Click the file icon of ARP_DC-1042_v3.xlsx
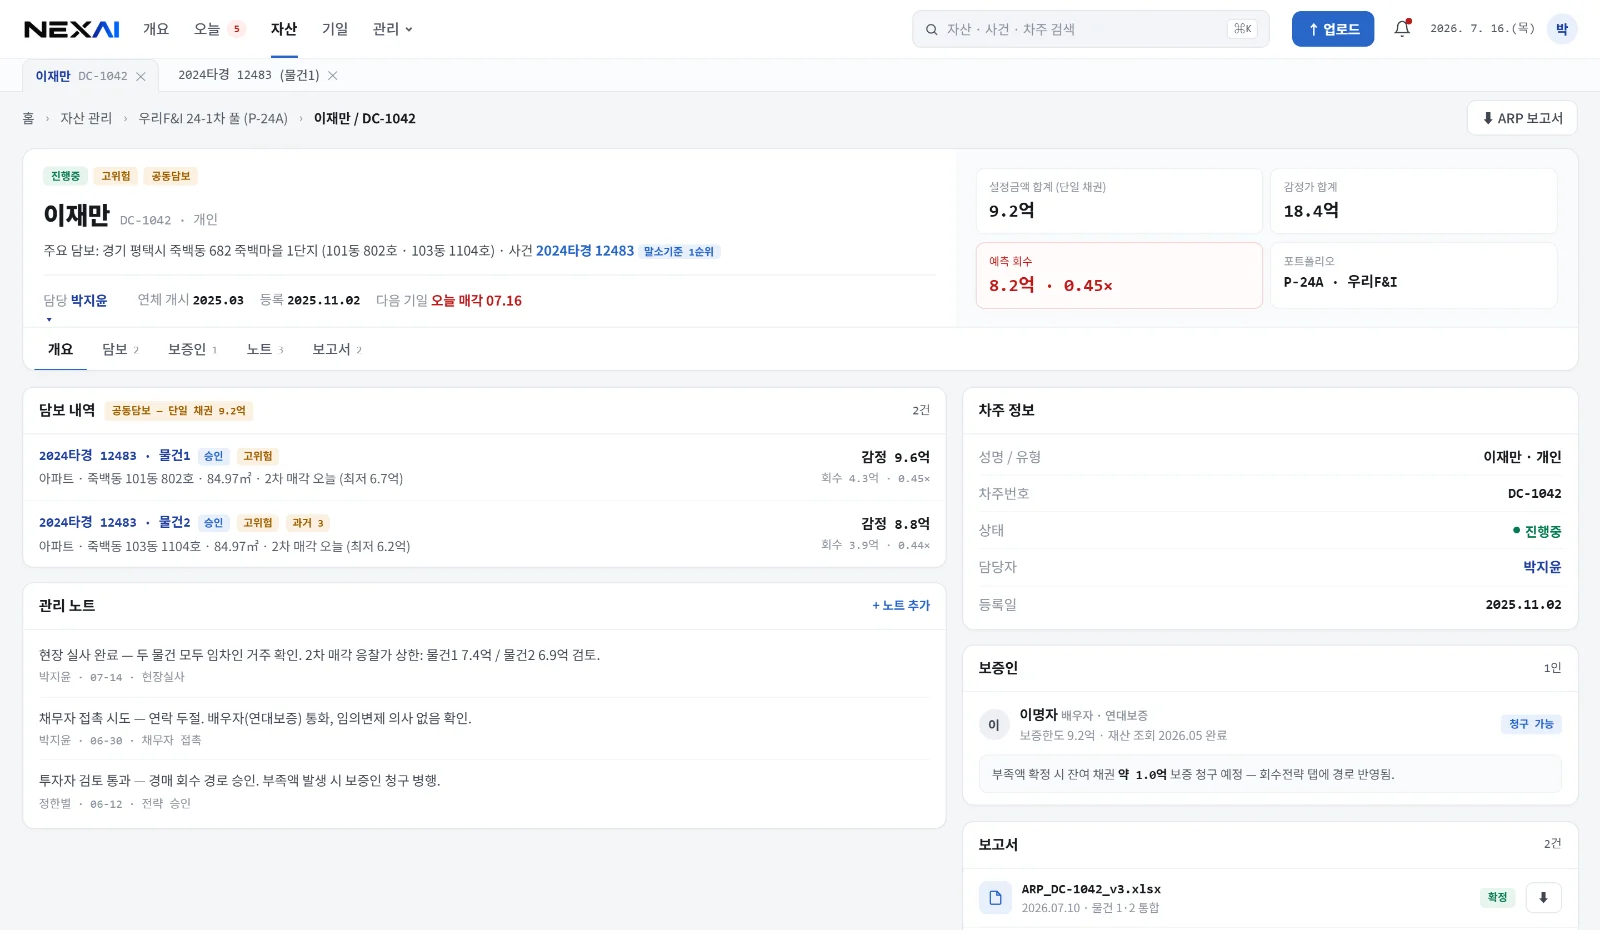This screenshot has width=1600, height=930. 995,897
